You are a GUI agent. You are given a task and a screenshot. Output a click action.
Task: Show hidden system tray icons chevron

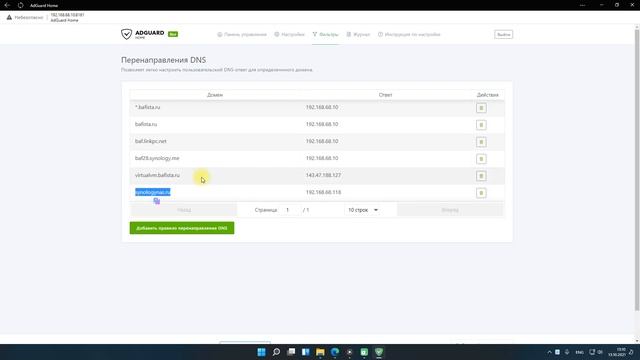[549, 352]
